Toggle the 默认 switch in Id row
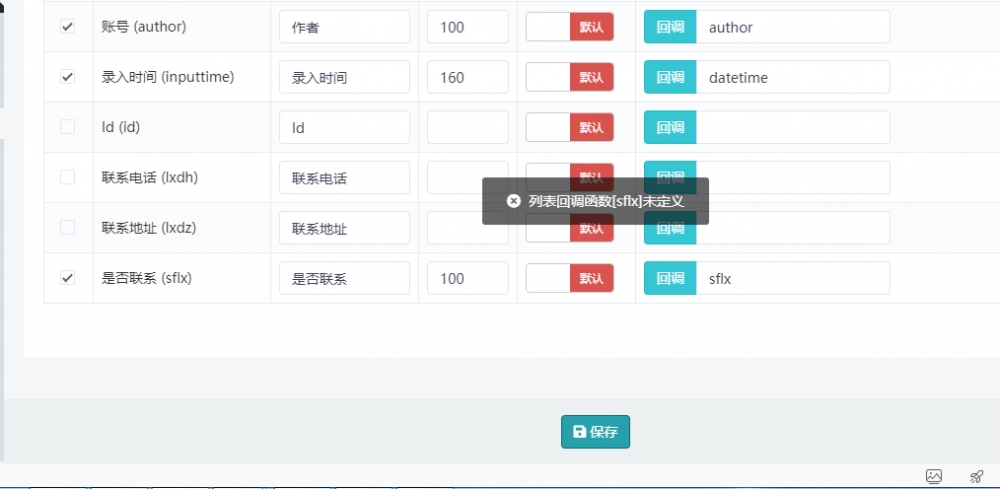 [x=570, y=128]
